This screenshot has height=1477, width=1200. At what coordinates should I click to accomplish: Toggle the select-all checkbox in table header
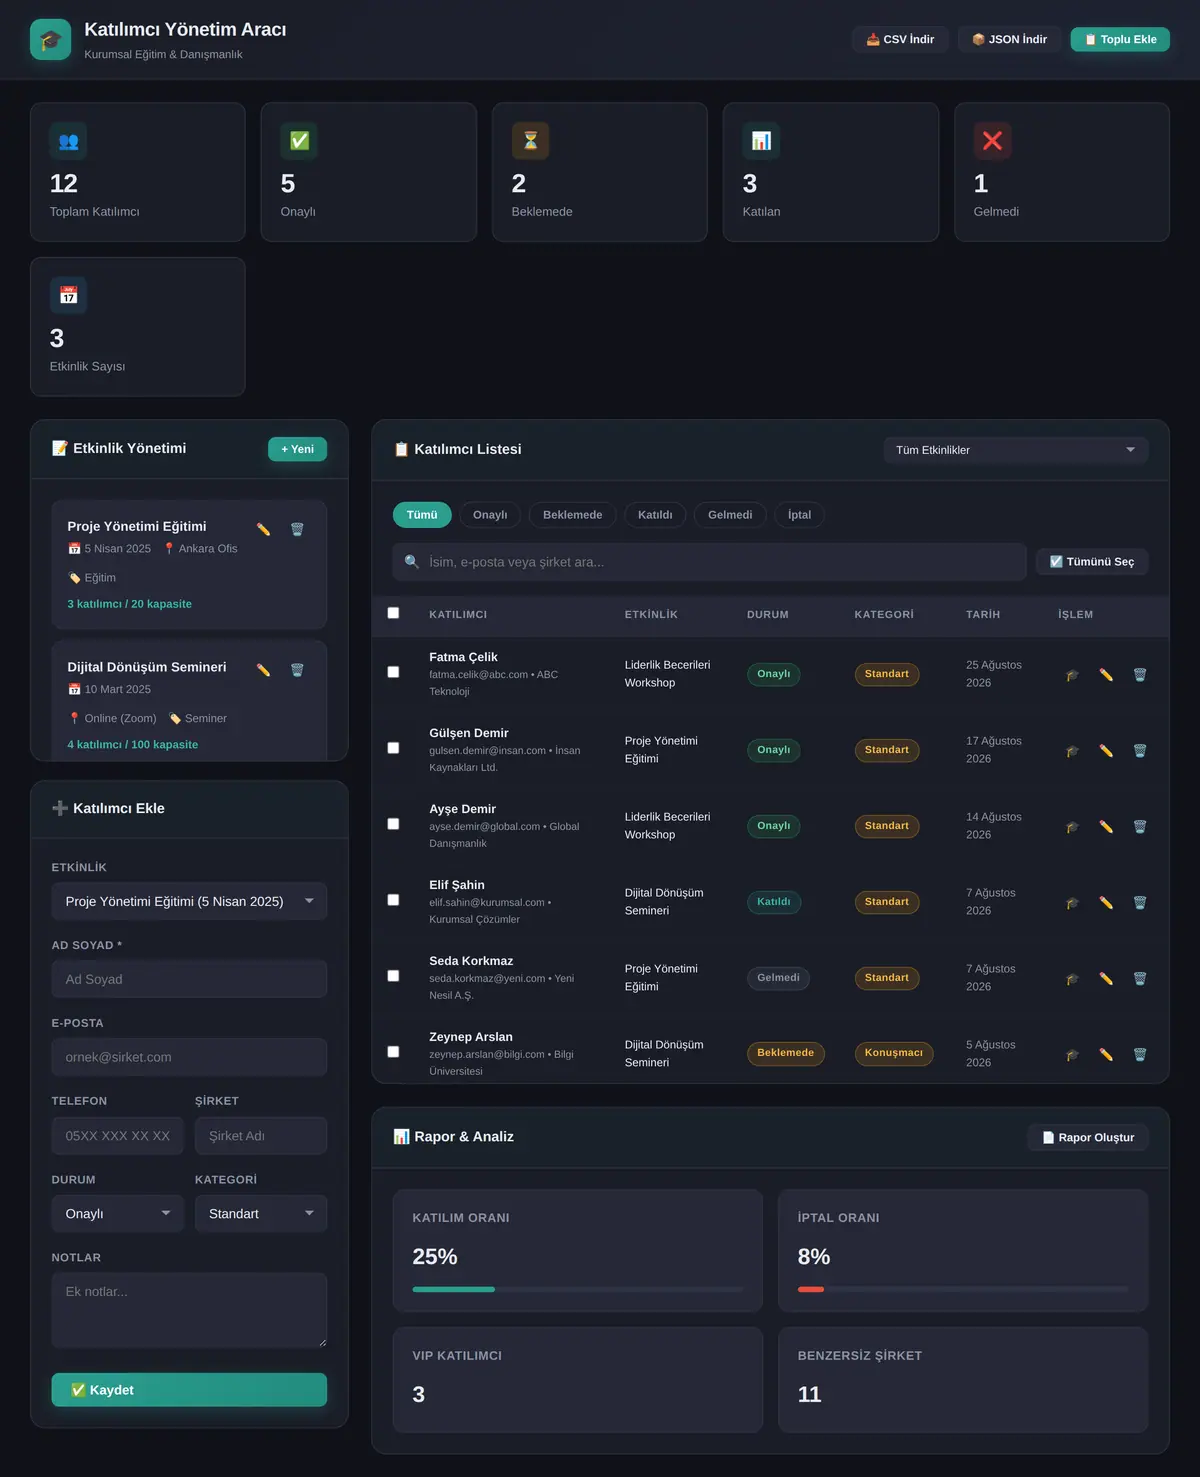pyautogui.click(x=393, y=613)
